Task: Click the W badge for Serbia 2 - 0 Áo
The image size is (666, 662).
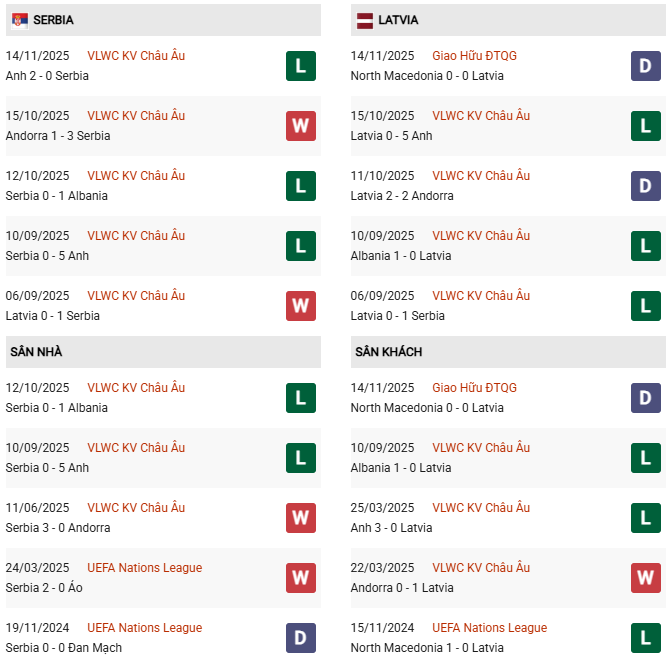Action: 301,578
